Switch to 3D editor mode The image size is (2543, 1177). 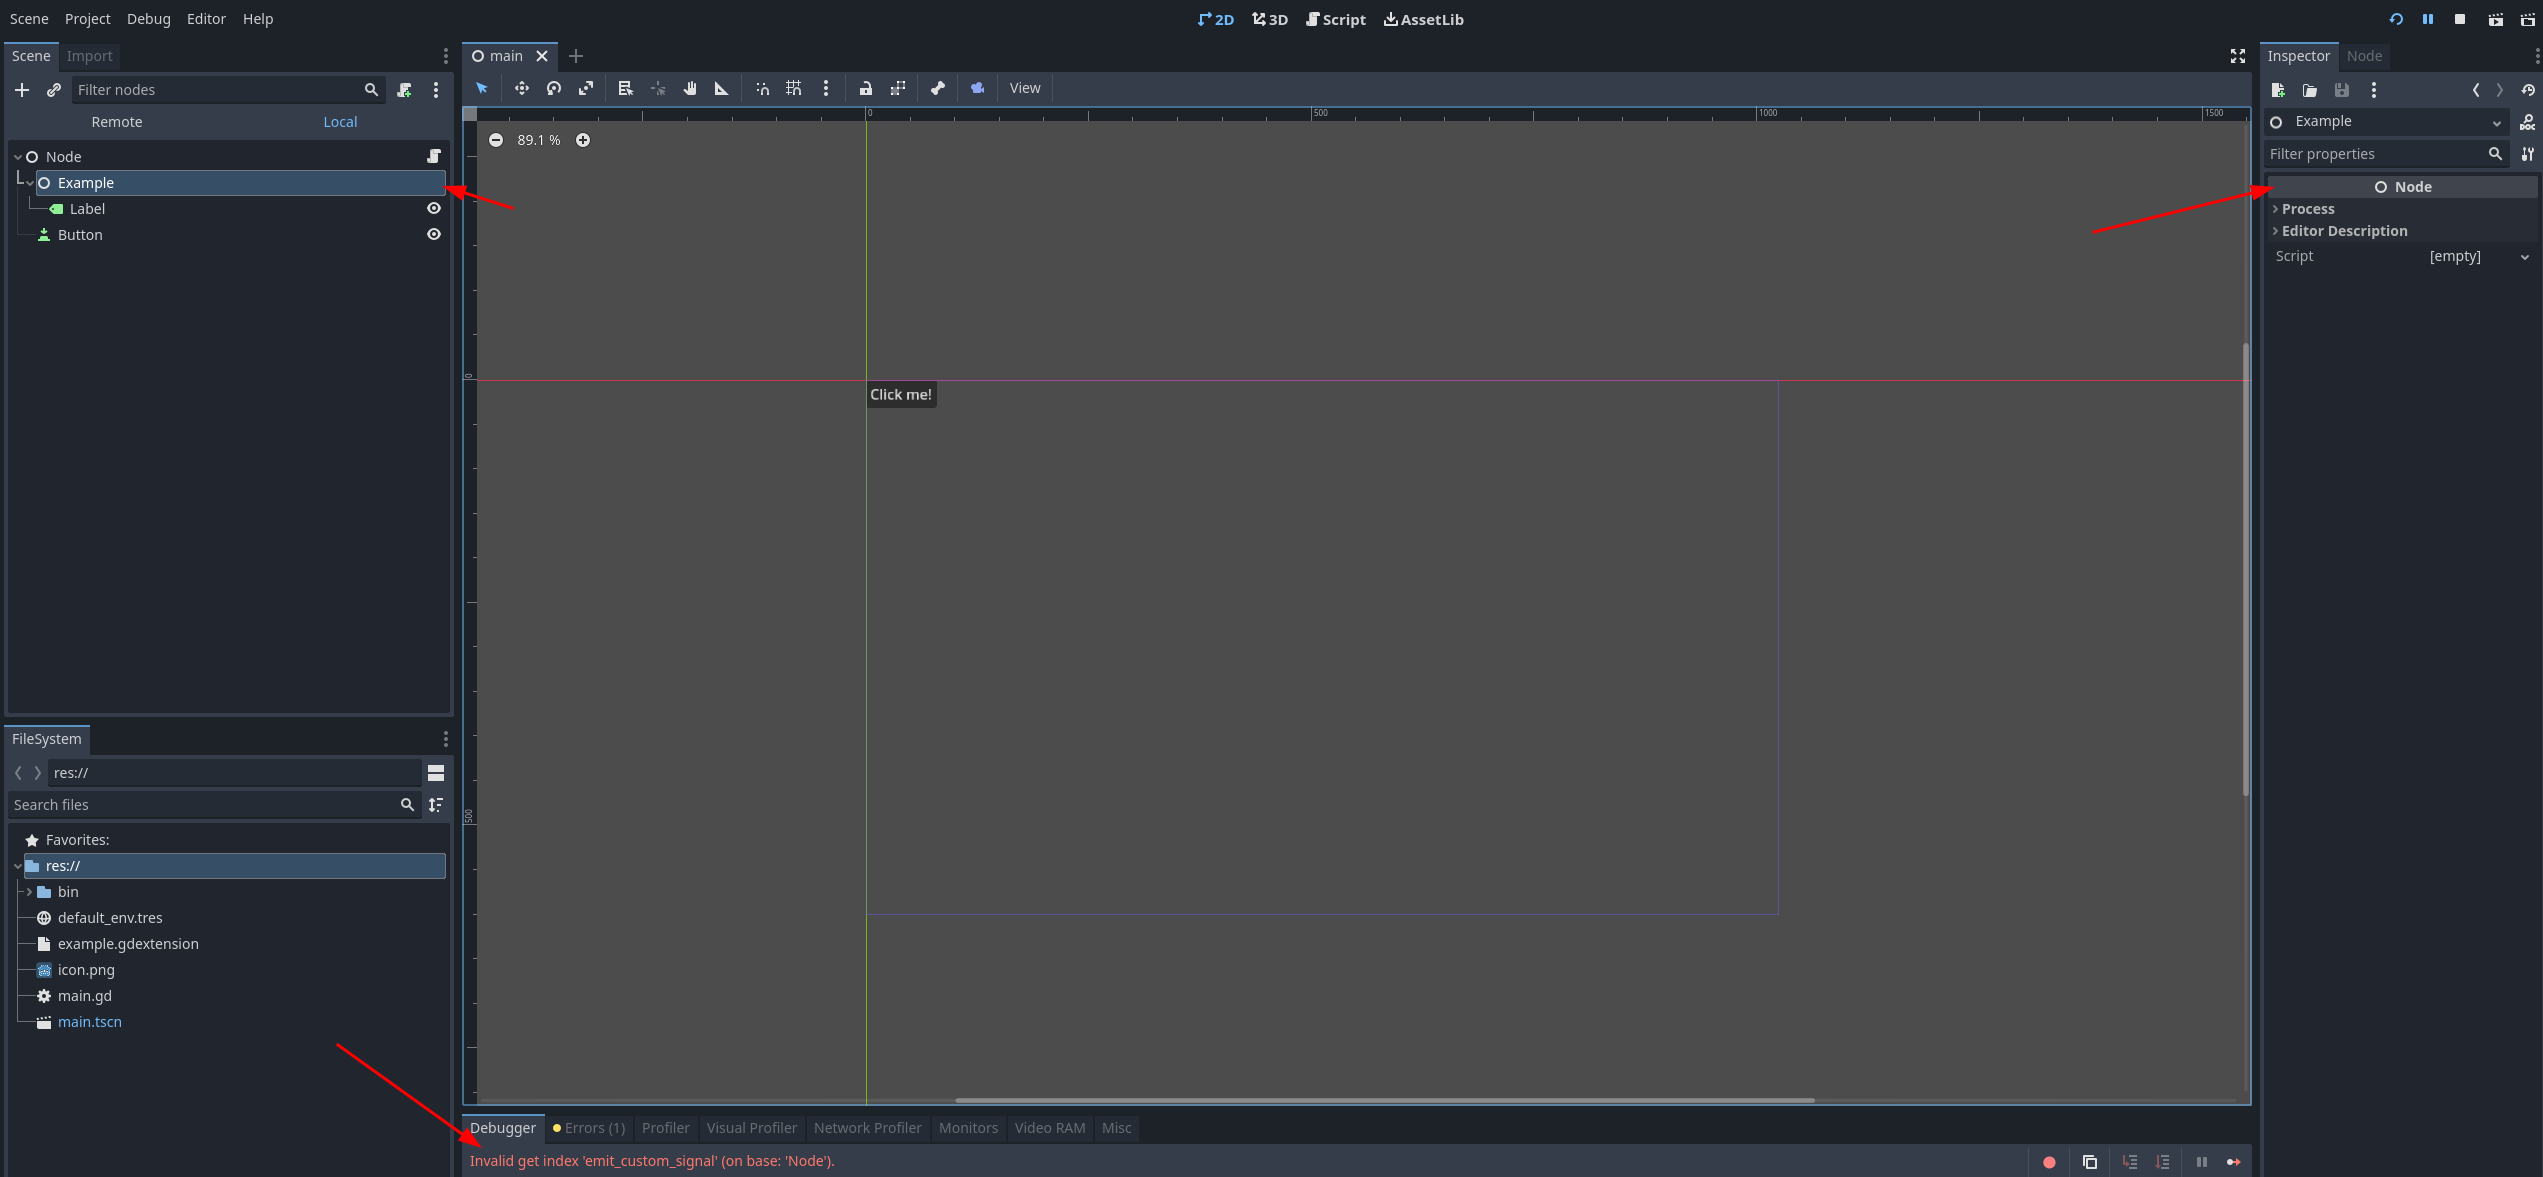point(1269,19)
